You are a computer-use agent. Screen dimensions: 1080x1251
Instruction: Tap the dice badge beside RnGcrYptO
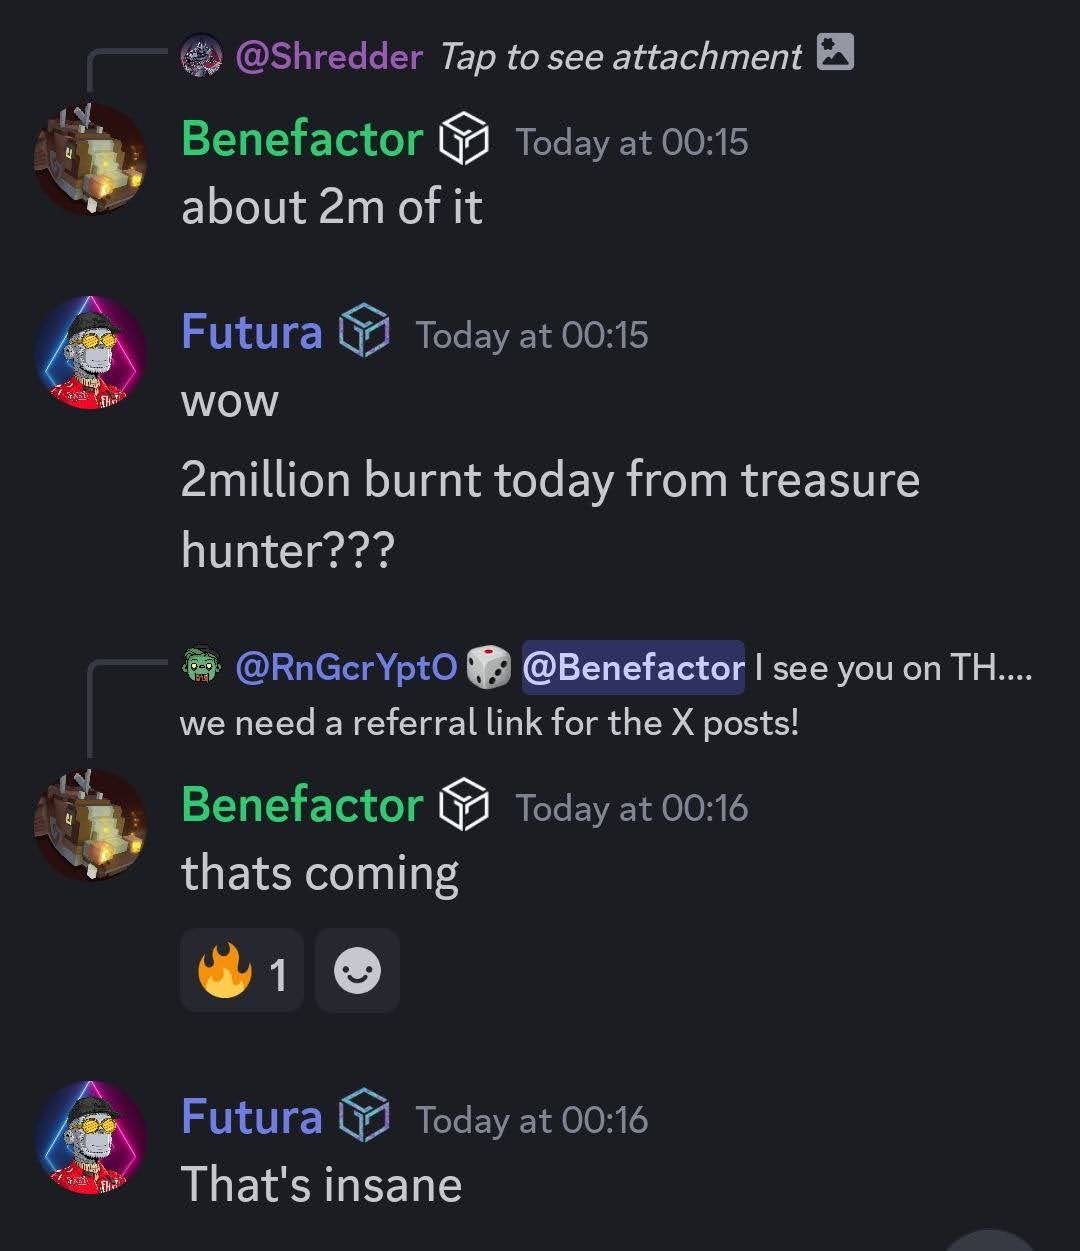[489, 667]
